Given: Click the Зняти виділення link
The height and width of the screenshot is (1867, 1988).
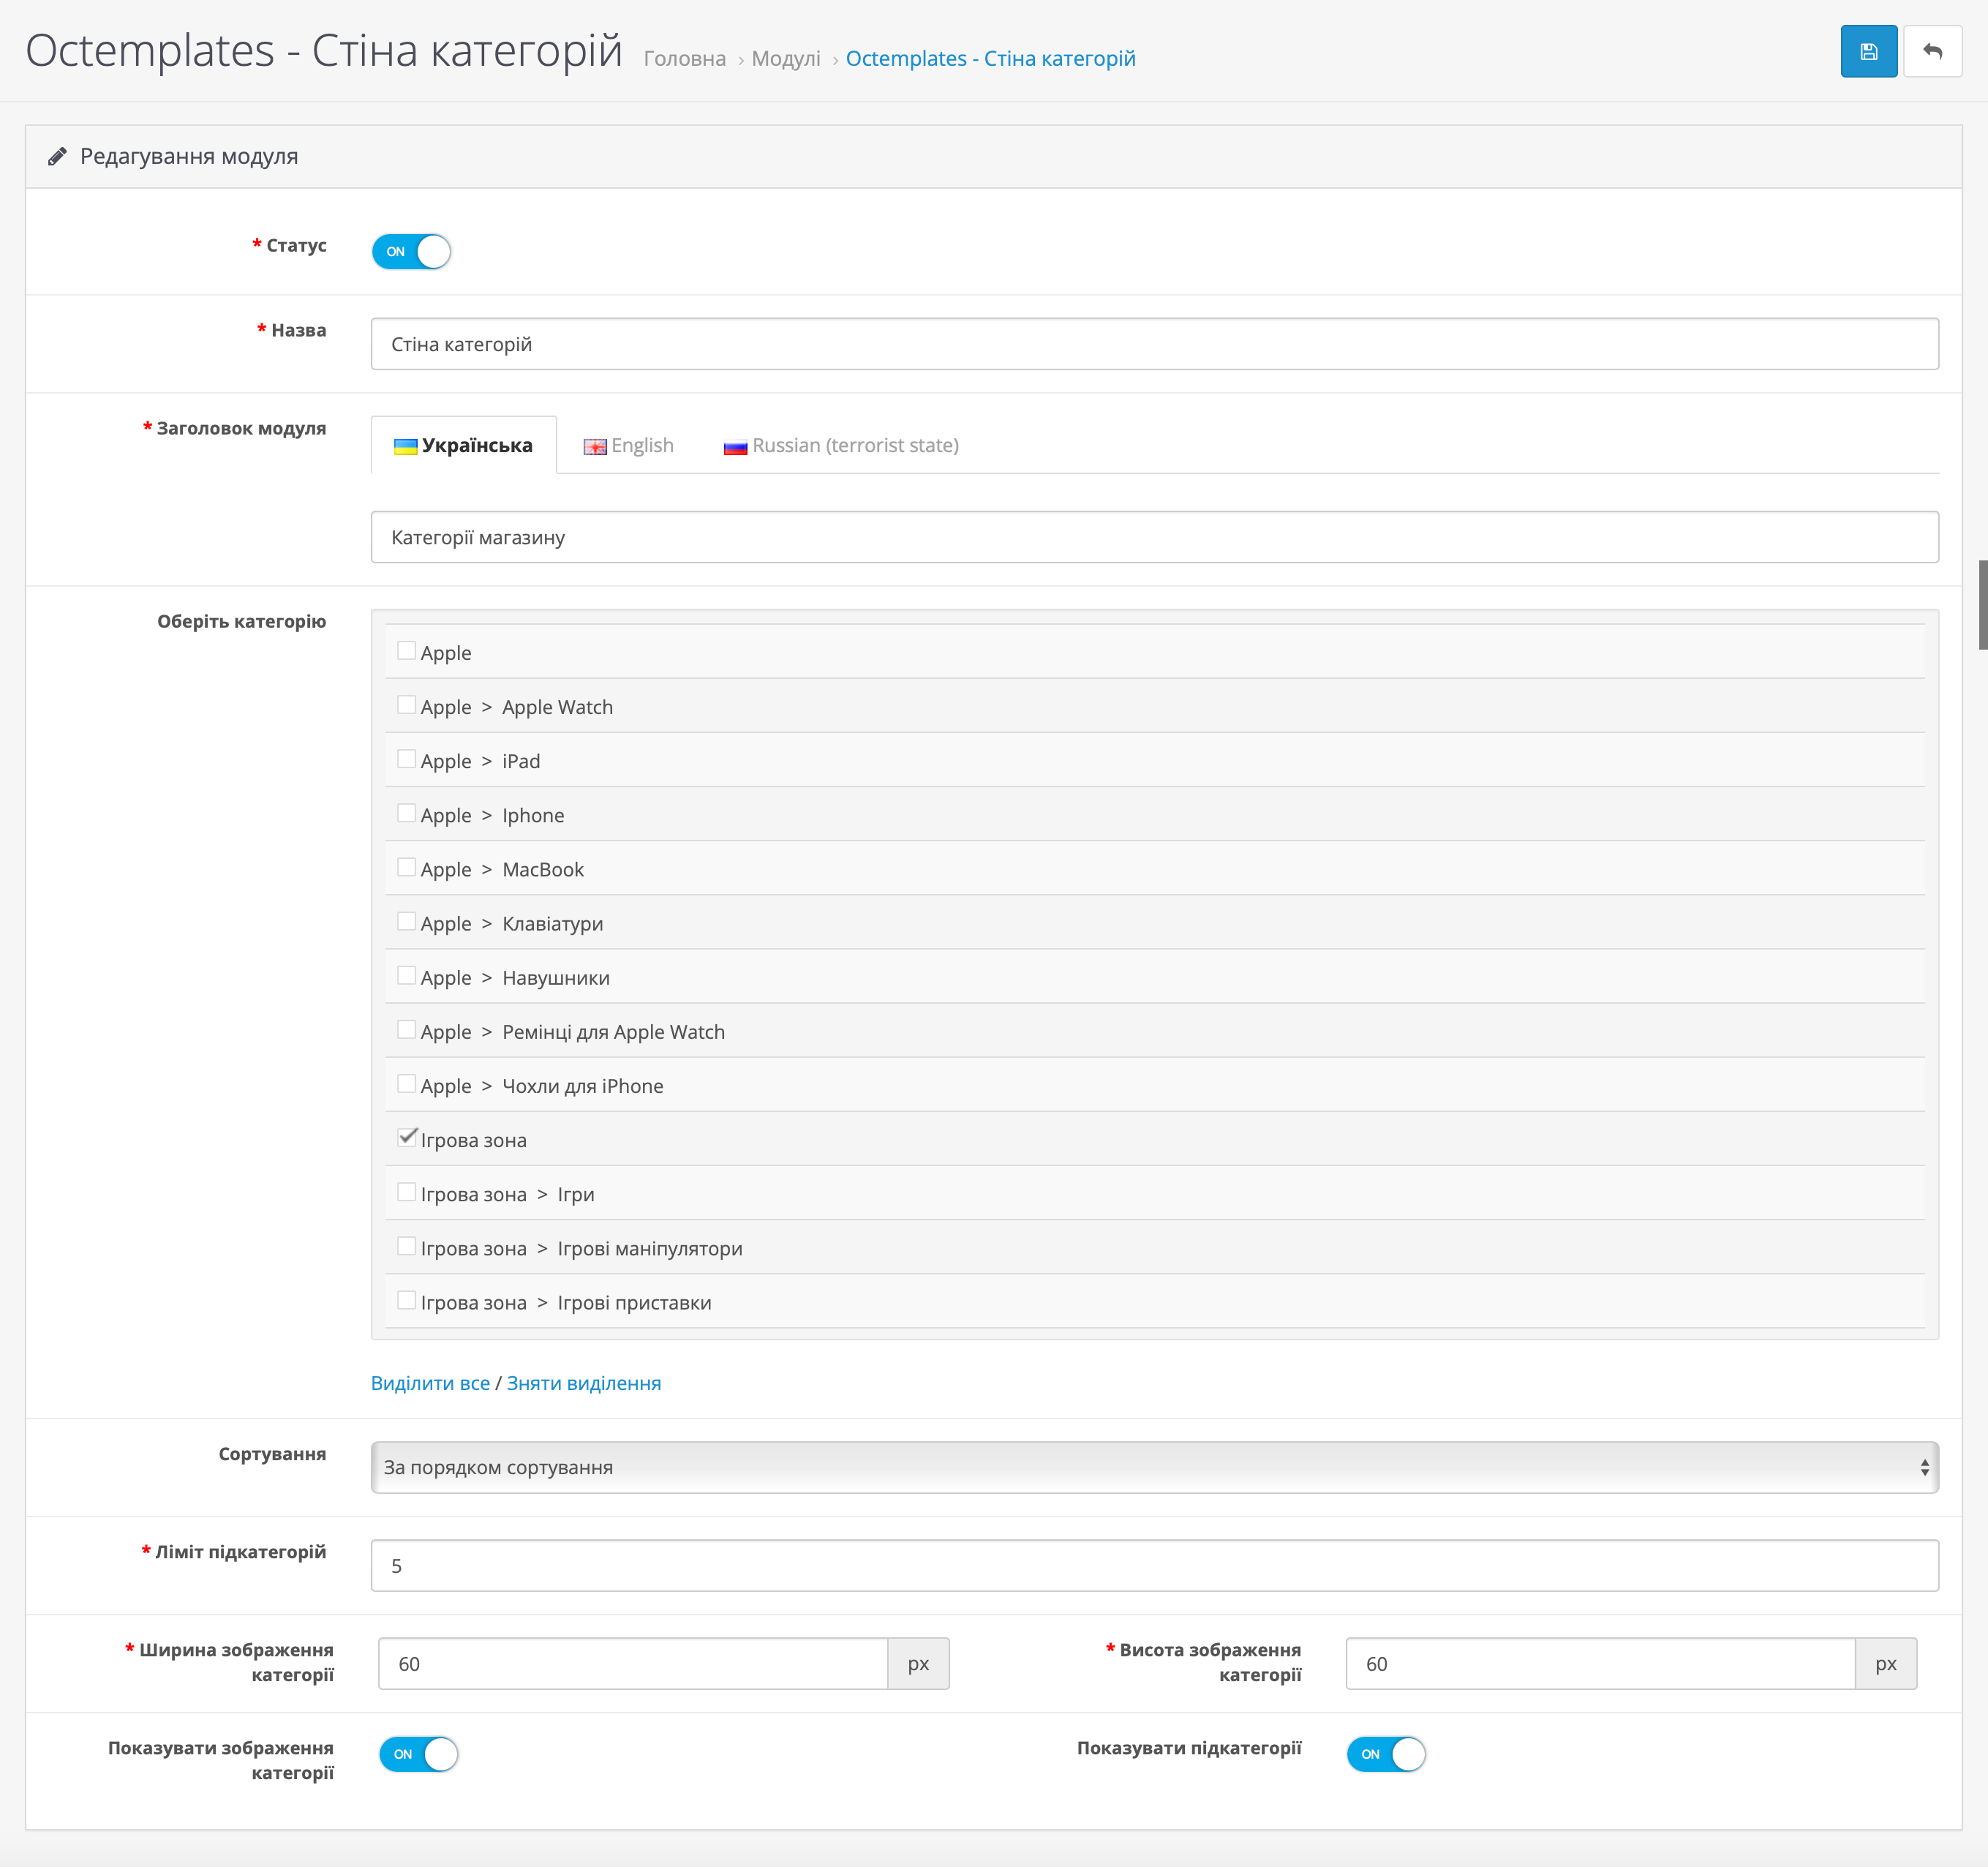Looking at the screenshot, I should click(583, 1383).
